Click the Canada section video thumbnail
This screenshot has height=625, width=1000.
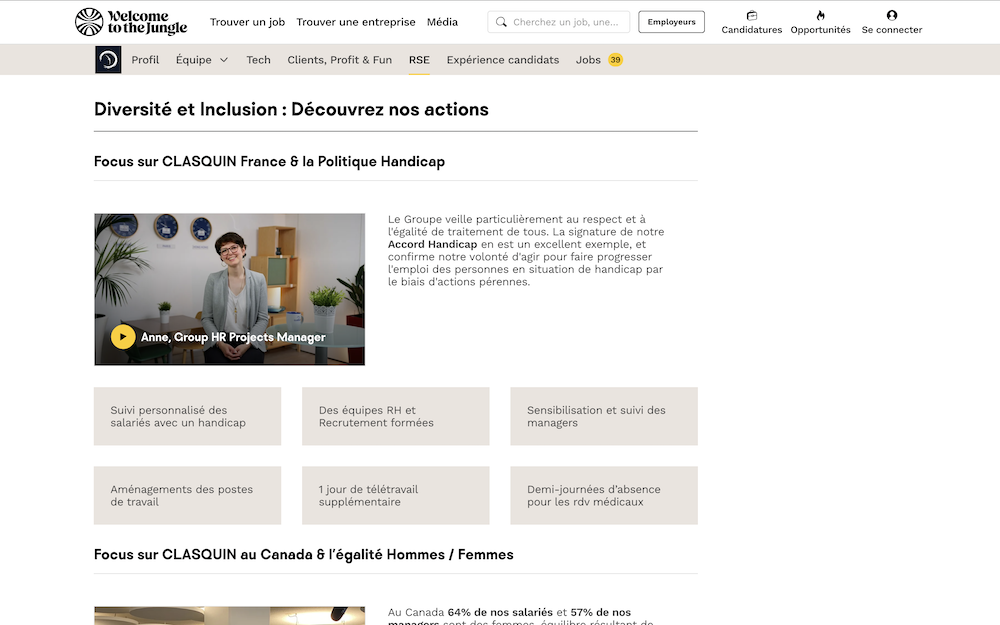pyautogui.click(x=230, y=615)
